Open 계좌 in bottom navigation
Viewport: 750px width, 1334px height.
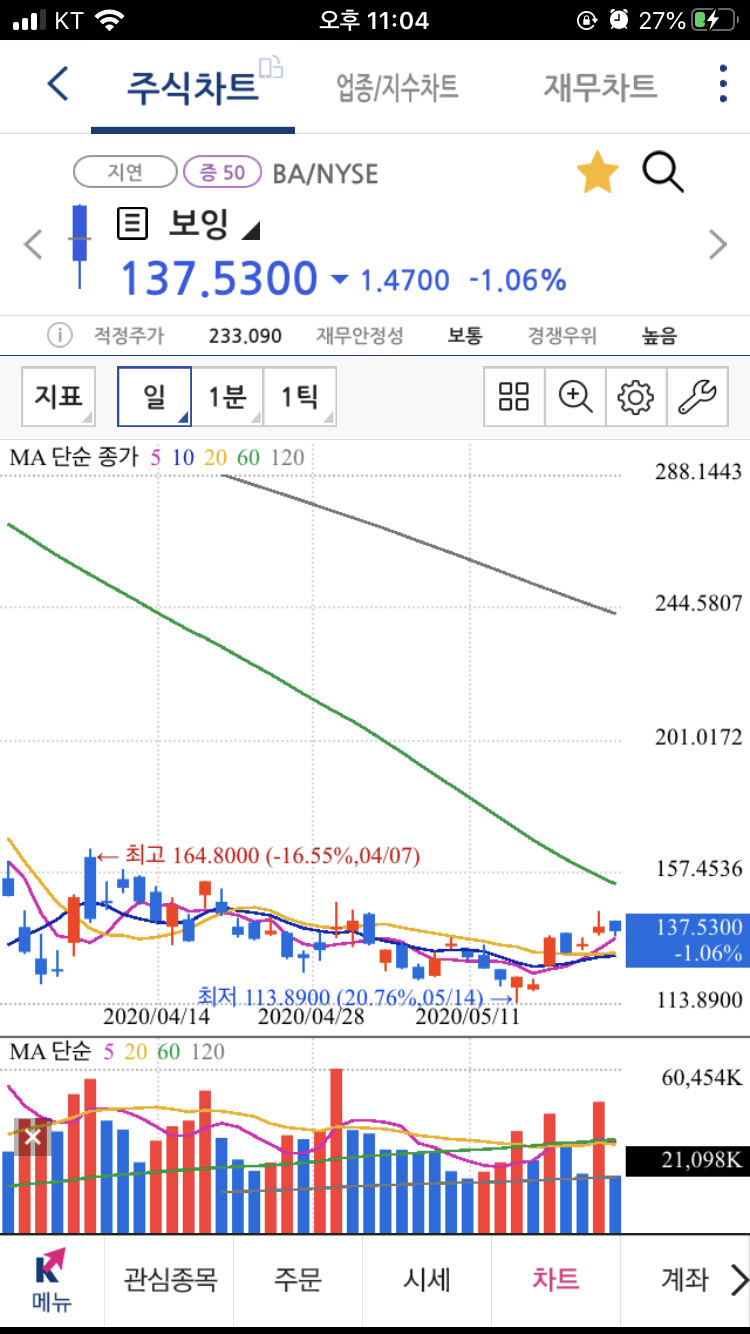(x=684, y=1279)
